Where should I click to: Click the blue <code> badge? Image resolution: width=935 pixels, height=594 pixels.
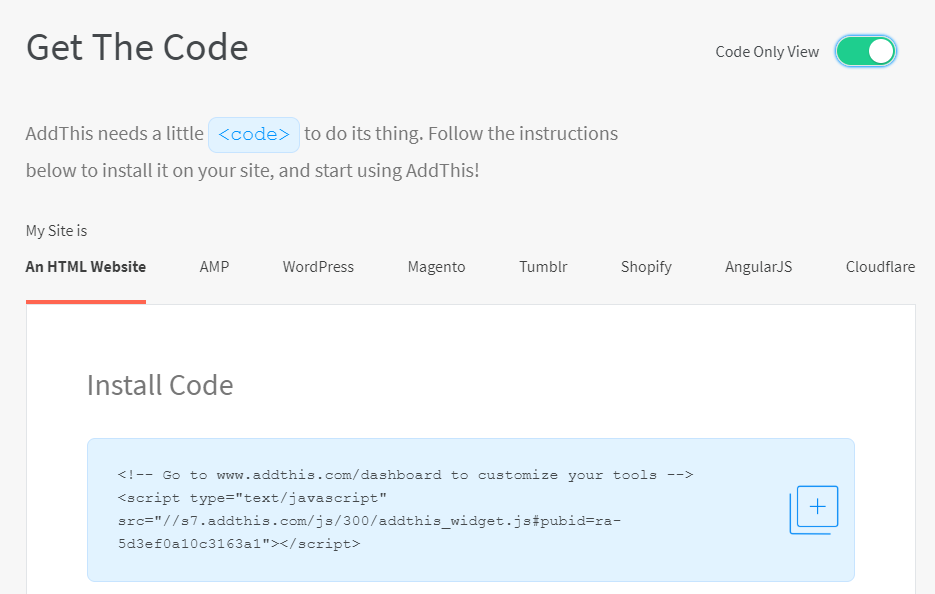tap(254, 135)
